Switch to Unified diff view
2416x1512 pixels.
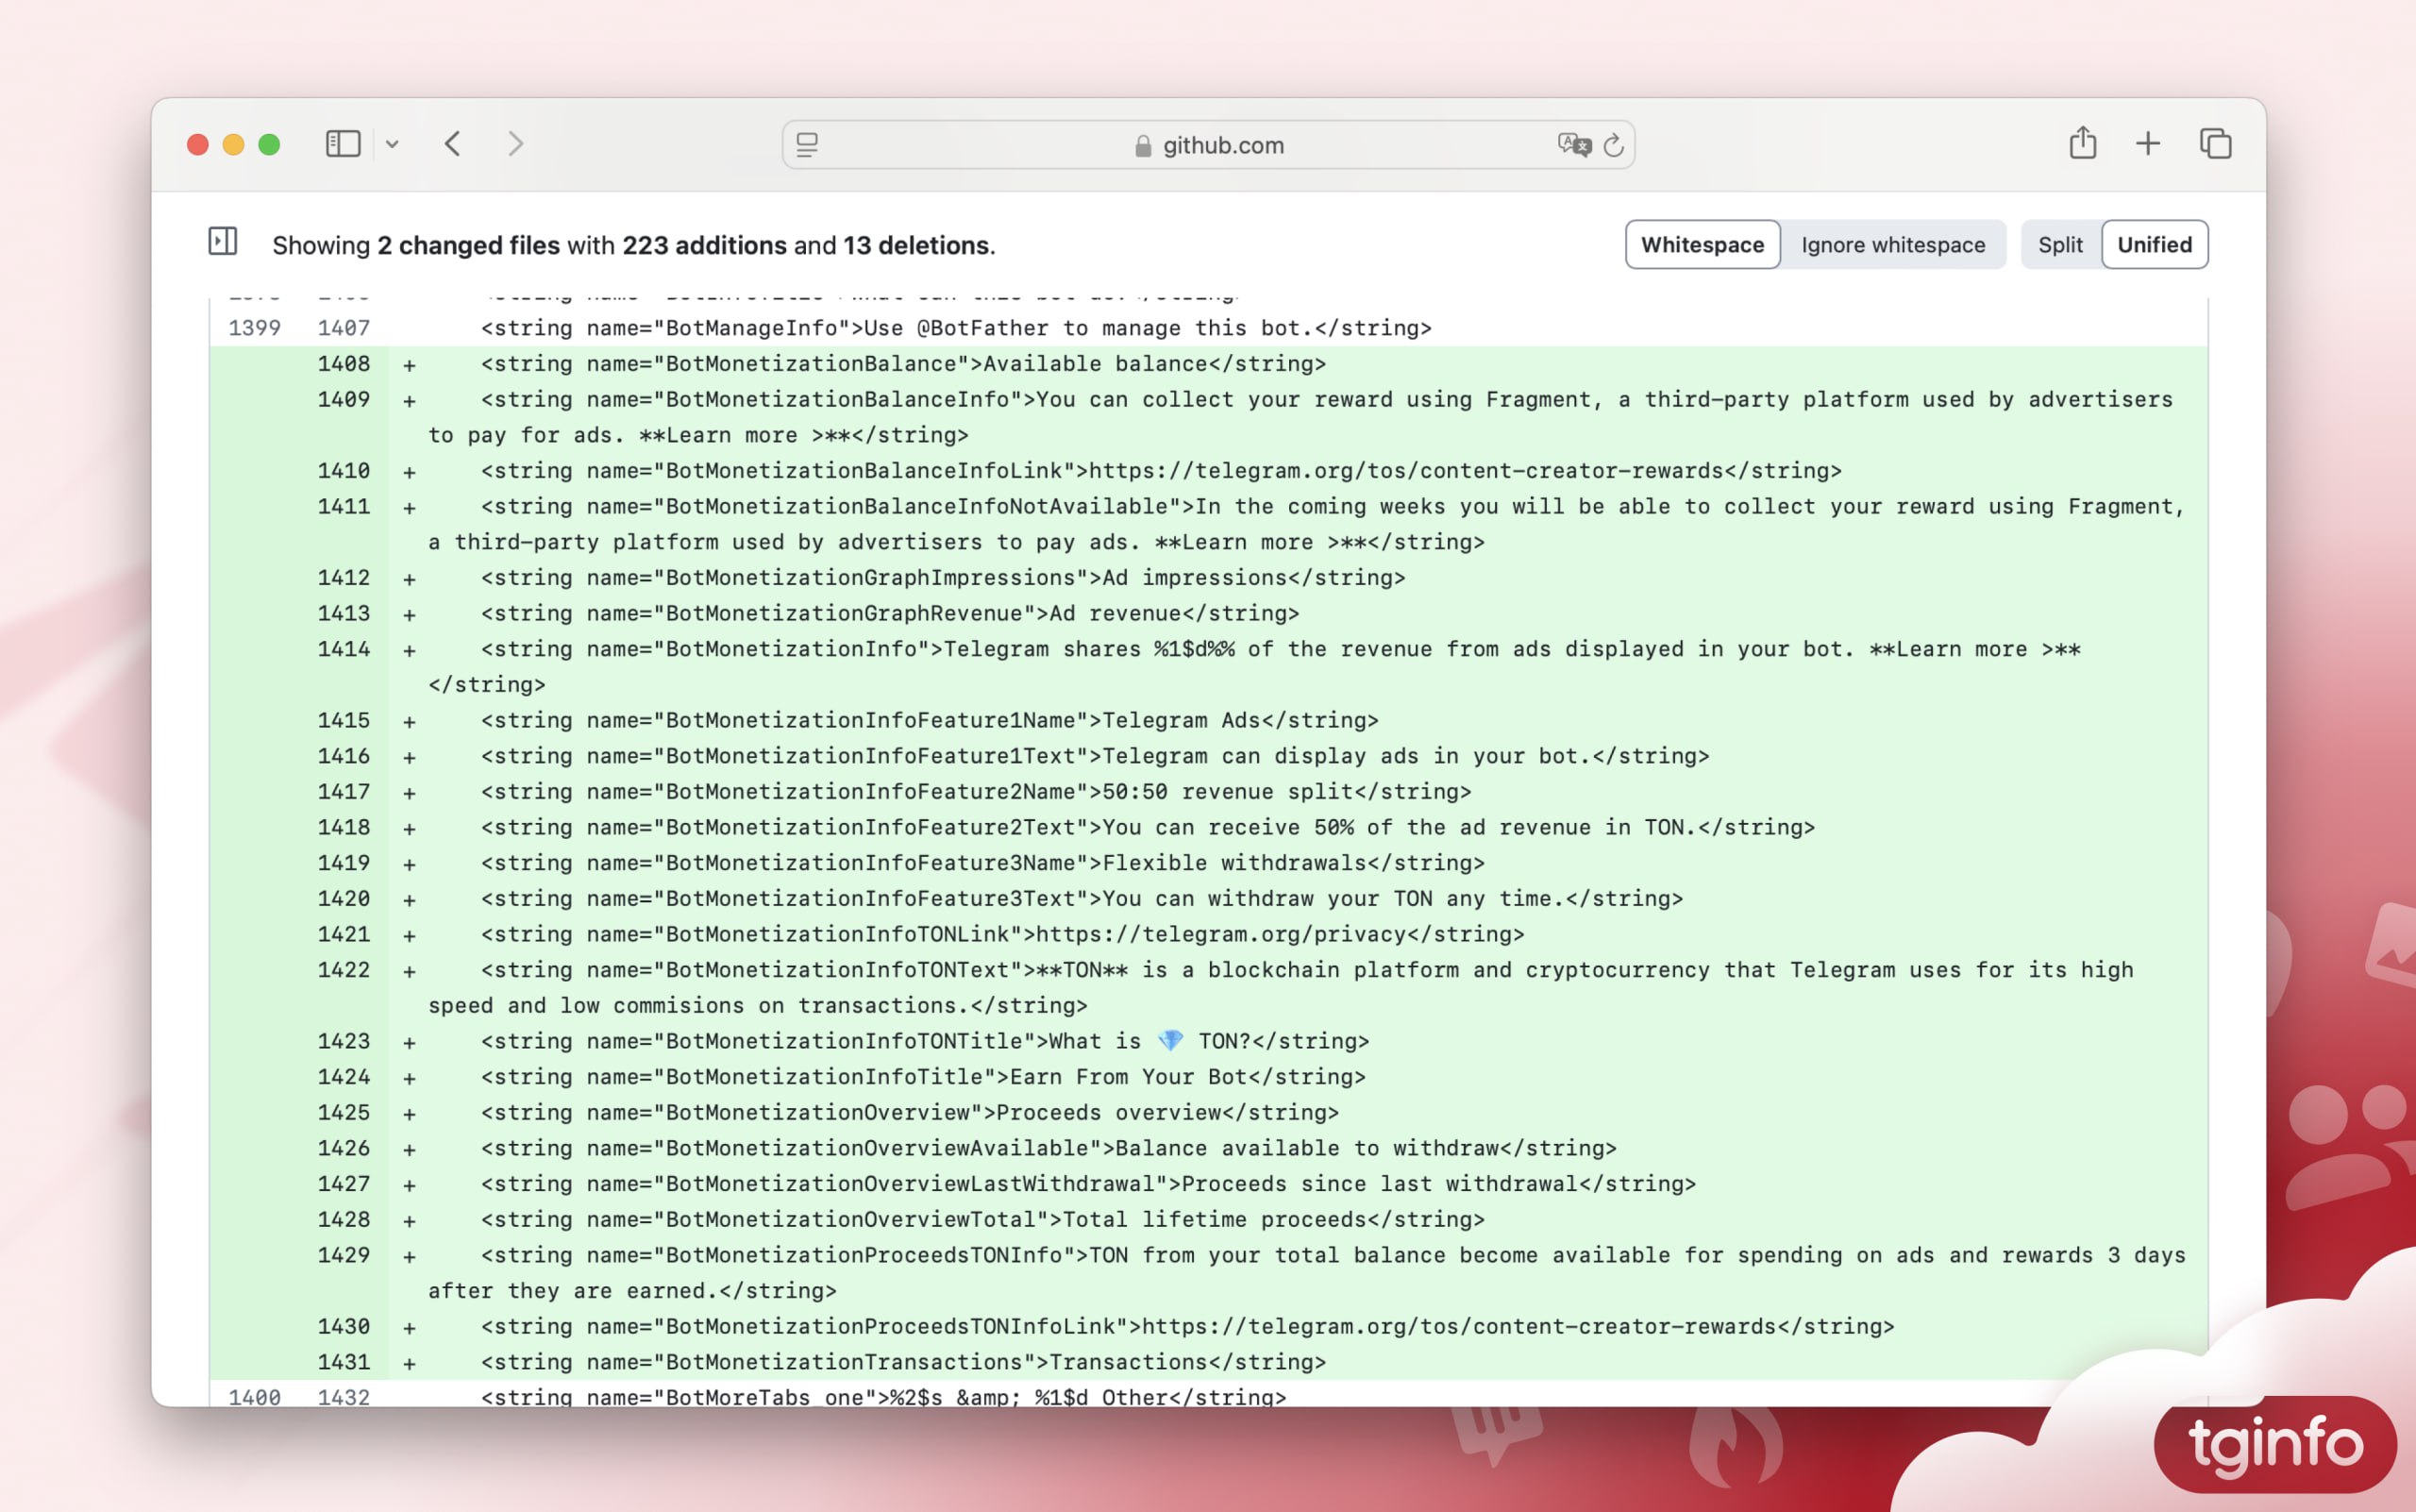click(2154, 245)
